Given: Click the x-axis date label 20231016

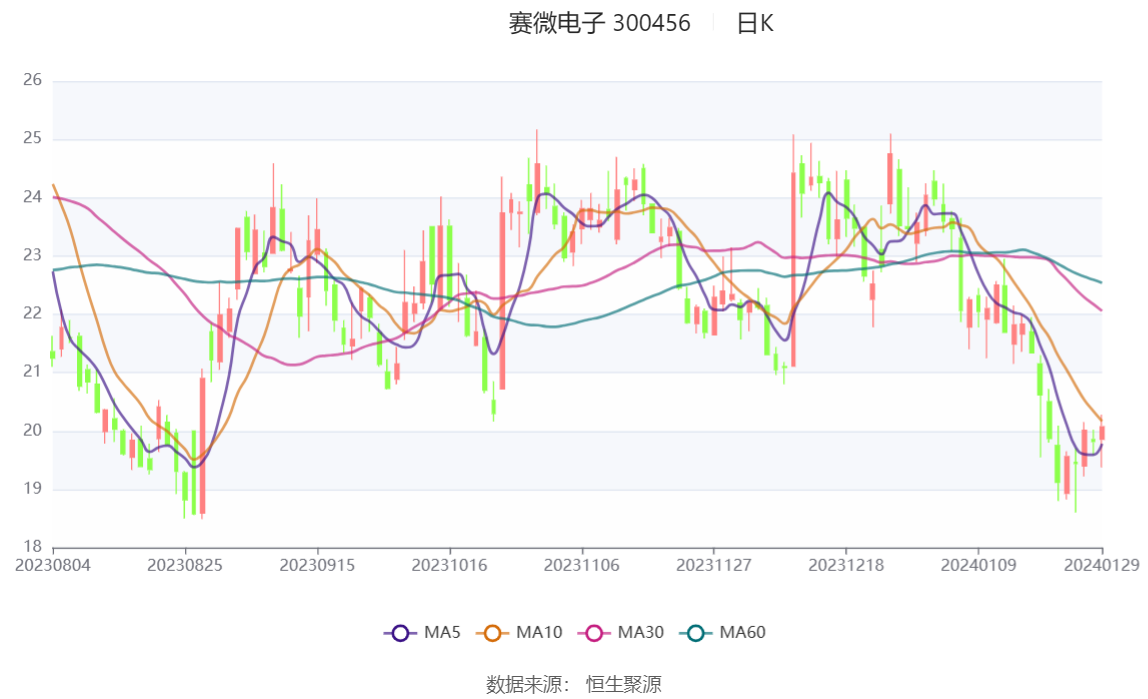Looking at the screenshot, I should 450,566.
